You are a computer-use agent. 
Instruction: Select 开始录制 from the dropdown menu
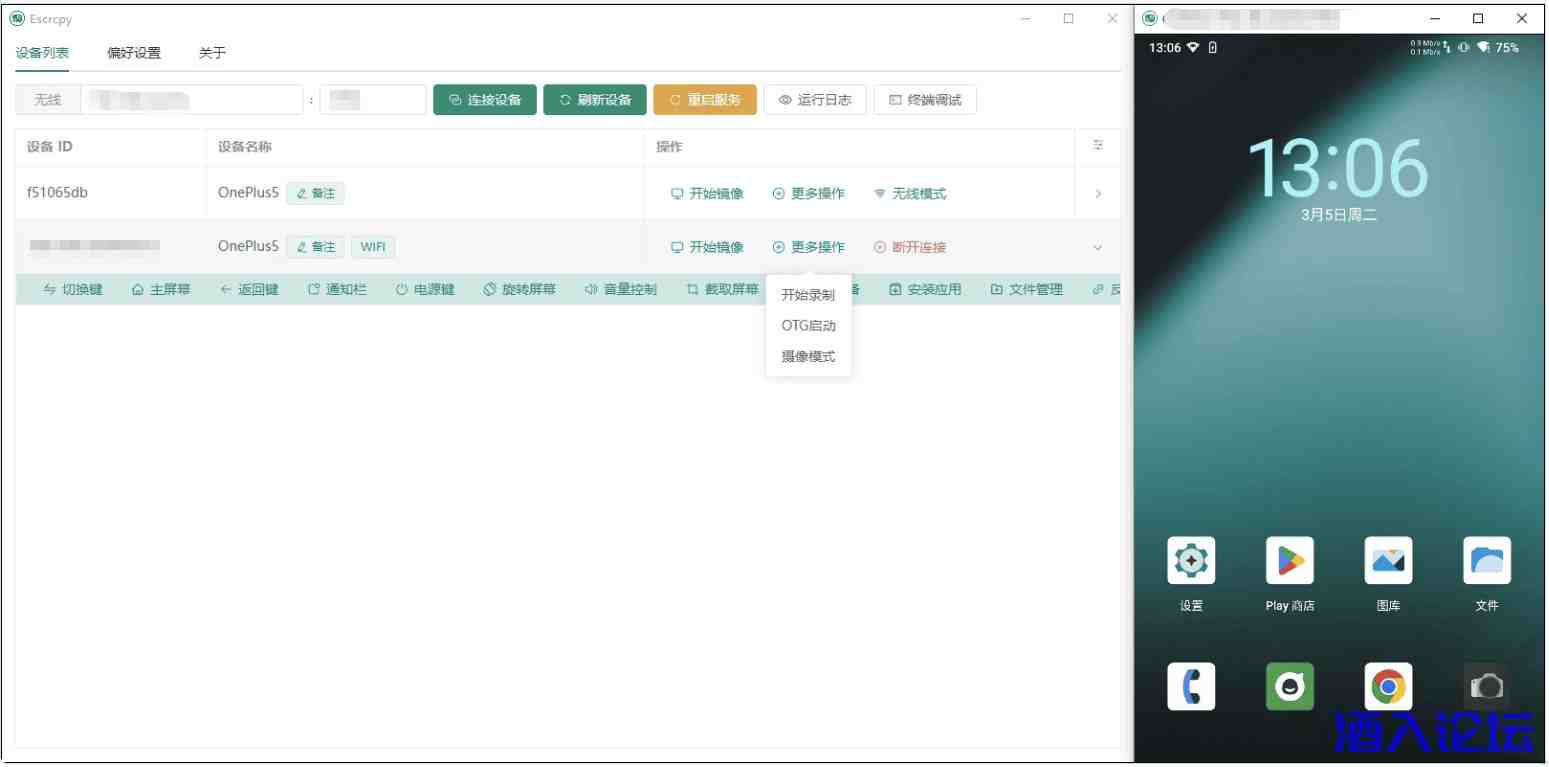[x=807, y=295]
